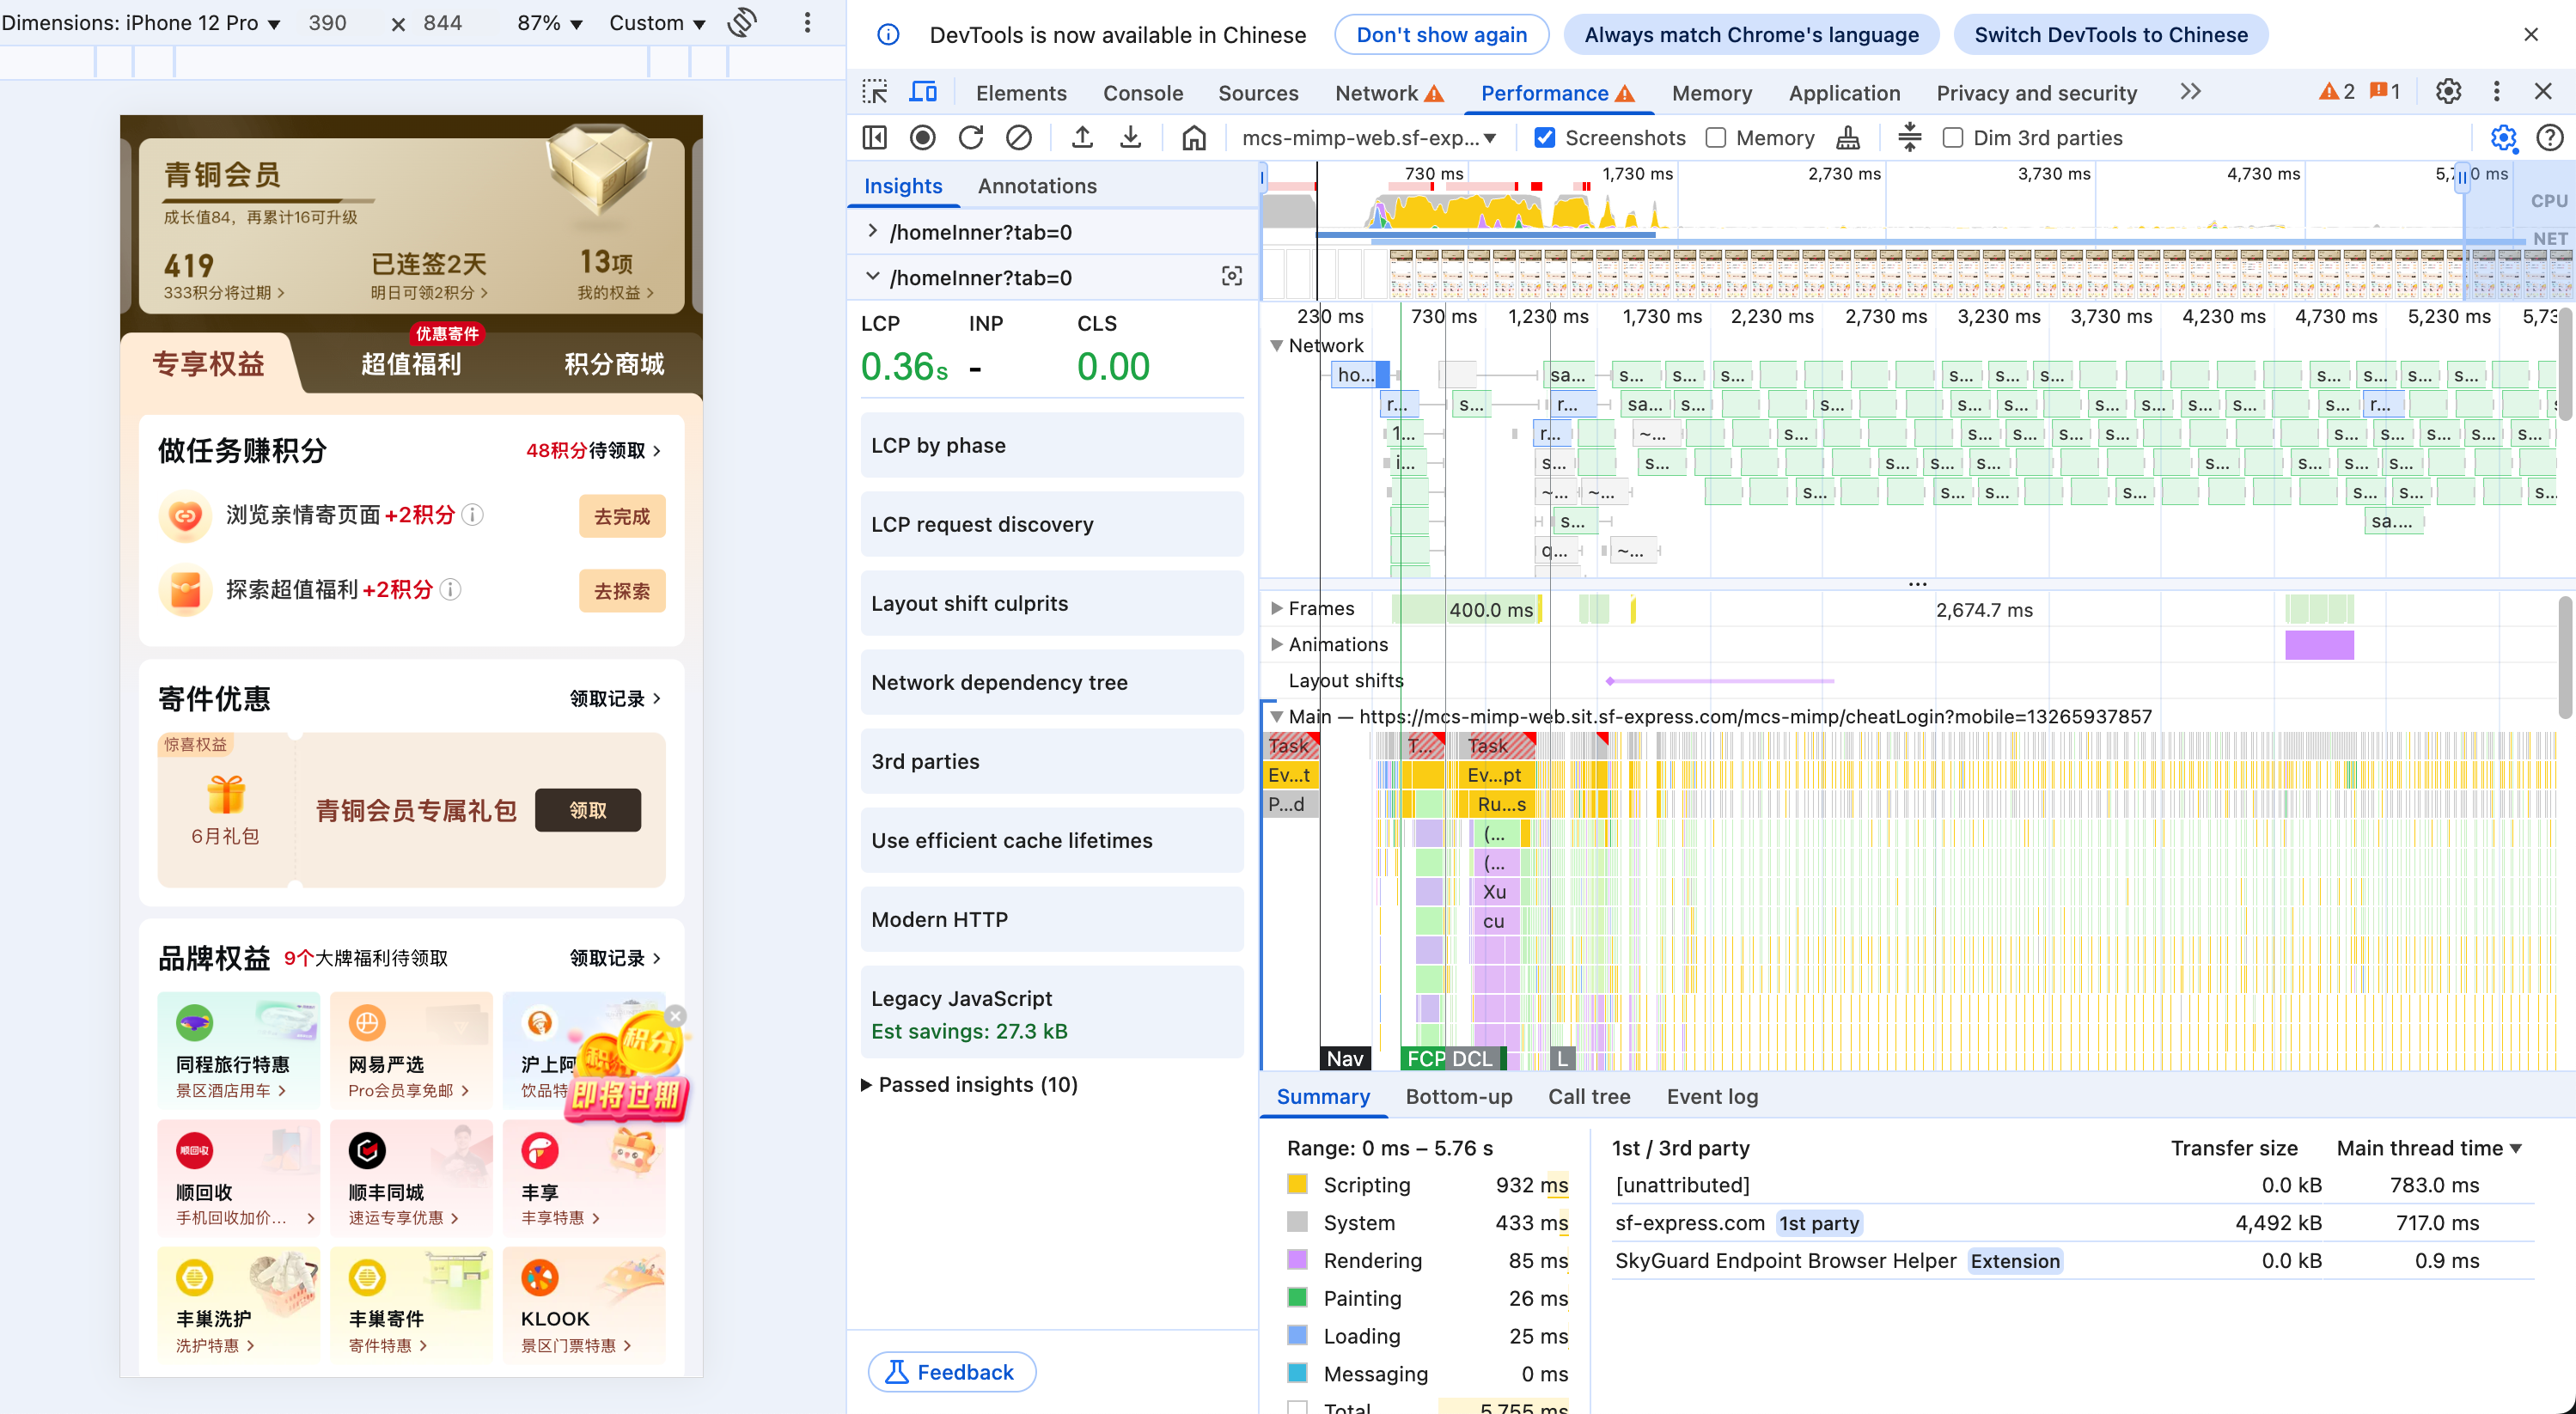Click the rotate device orientation icon
This screenshot has width=2576, height=1414.
tap(743, 22)
